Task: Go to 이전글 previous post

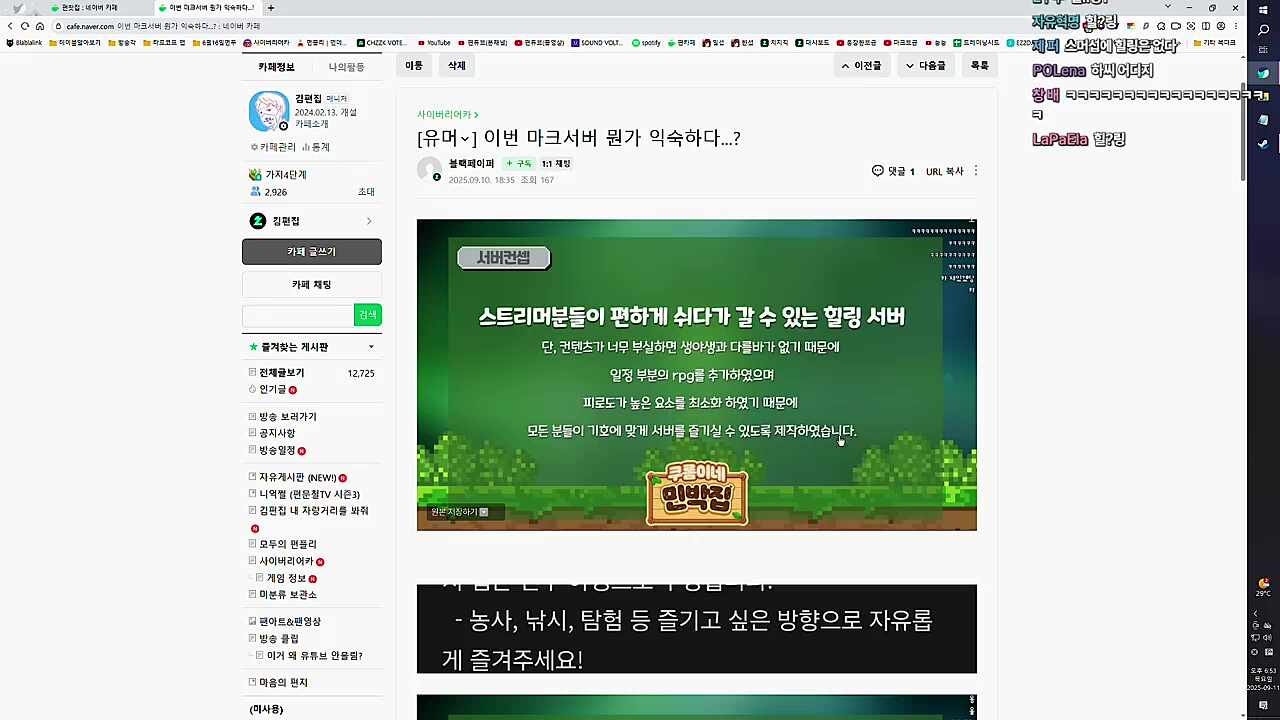Action: (862, 66)
